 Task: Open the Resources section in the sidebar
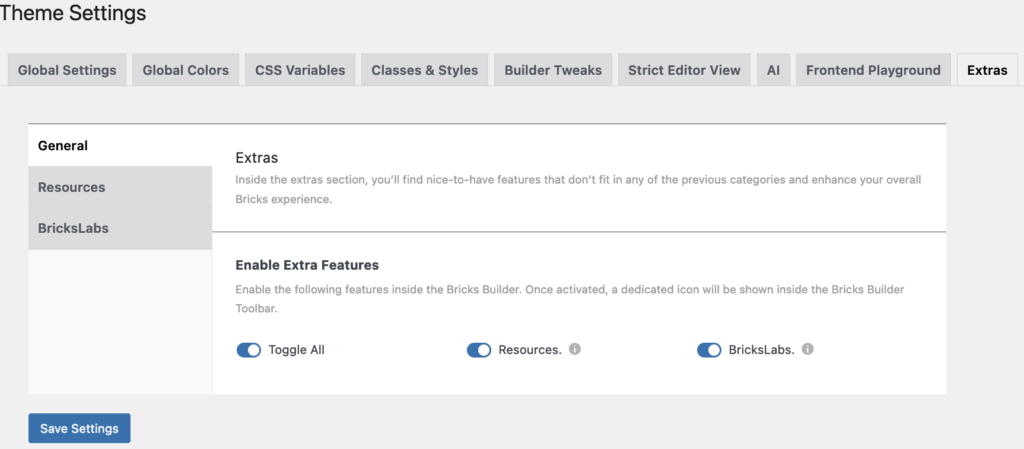coord(71,187)
